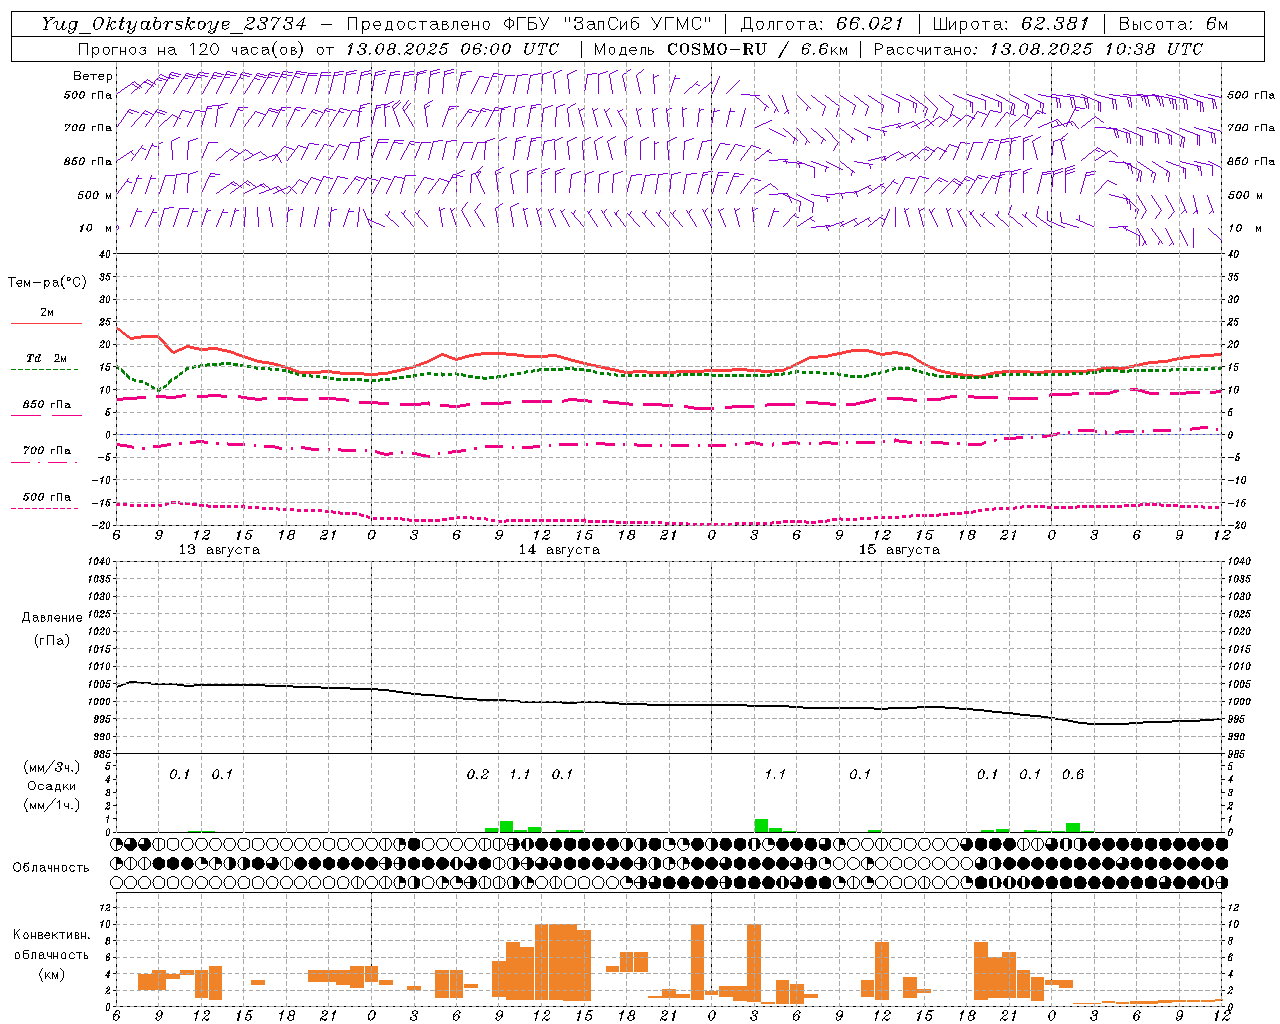Click the Рассчитано: 13.08.2025 10:38 UTC text

(1038, 49)
